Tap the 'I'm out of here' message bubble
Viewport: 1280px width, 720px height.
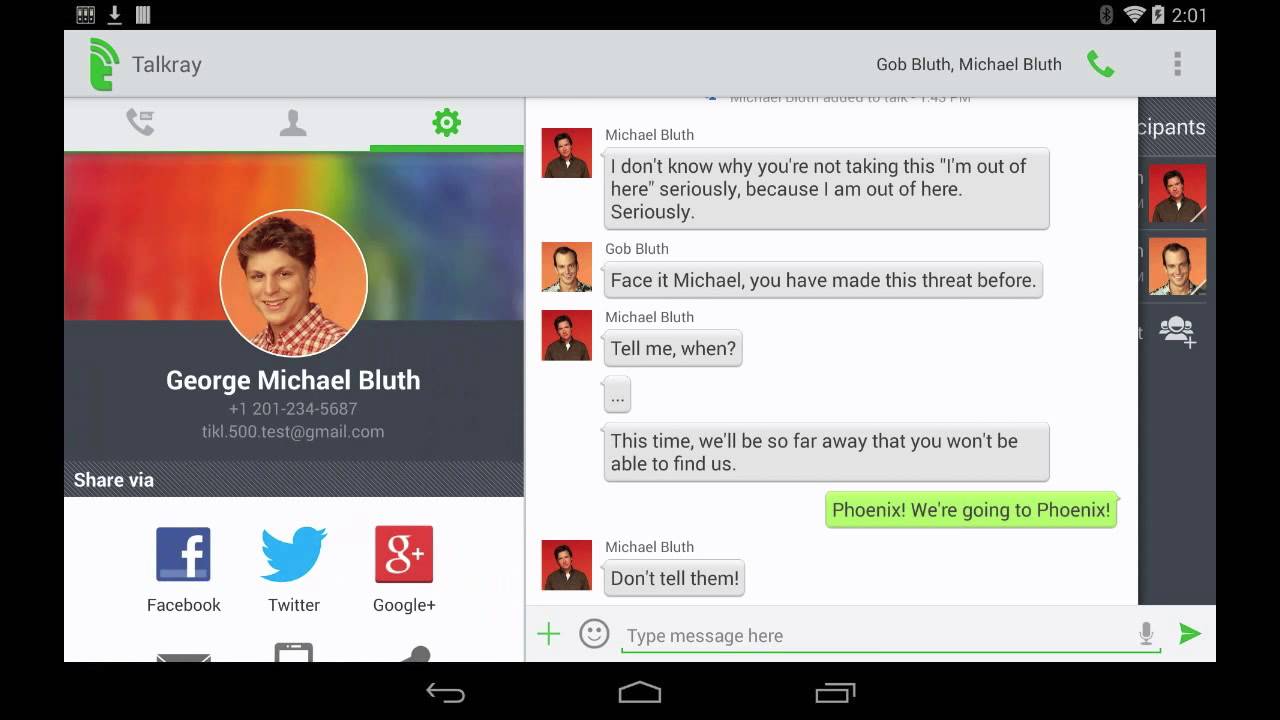pyautogui.click(x=827, y=189)
